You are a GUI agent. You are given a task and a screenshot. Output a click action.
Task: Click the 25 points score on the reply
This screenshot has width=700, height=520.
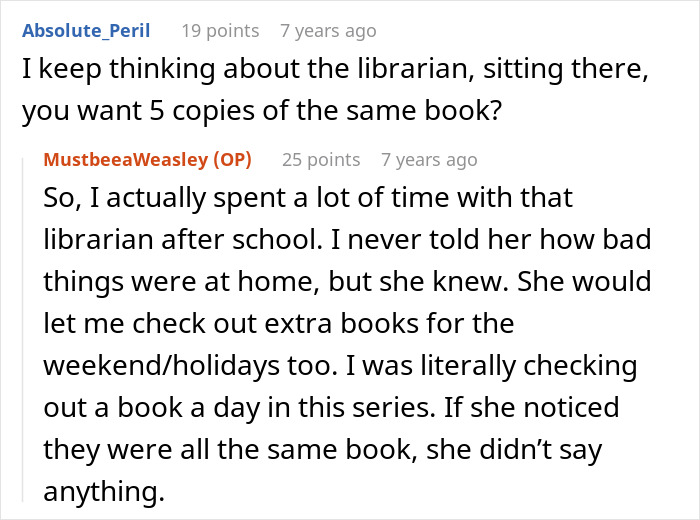click(321, 159)
